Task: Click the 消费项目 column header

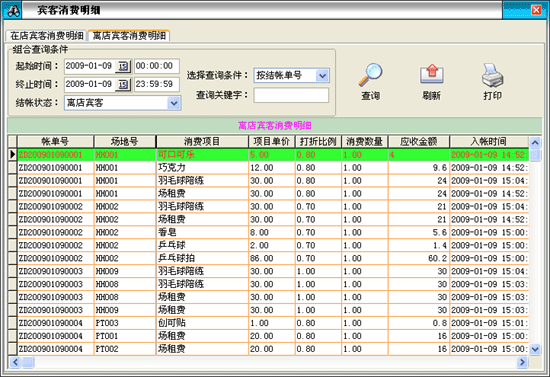Action: (x=202, y=142)
